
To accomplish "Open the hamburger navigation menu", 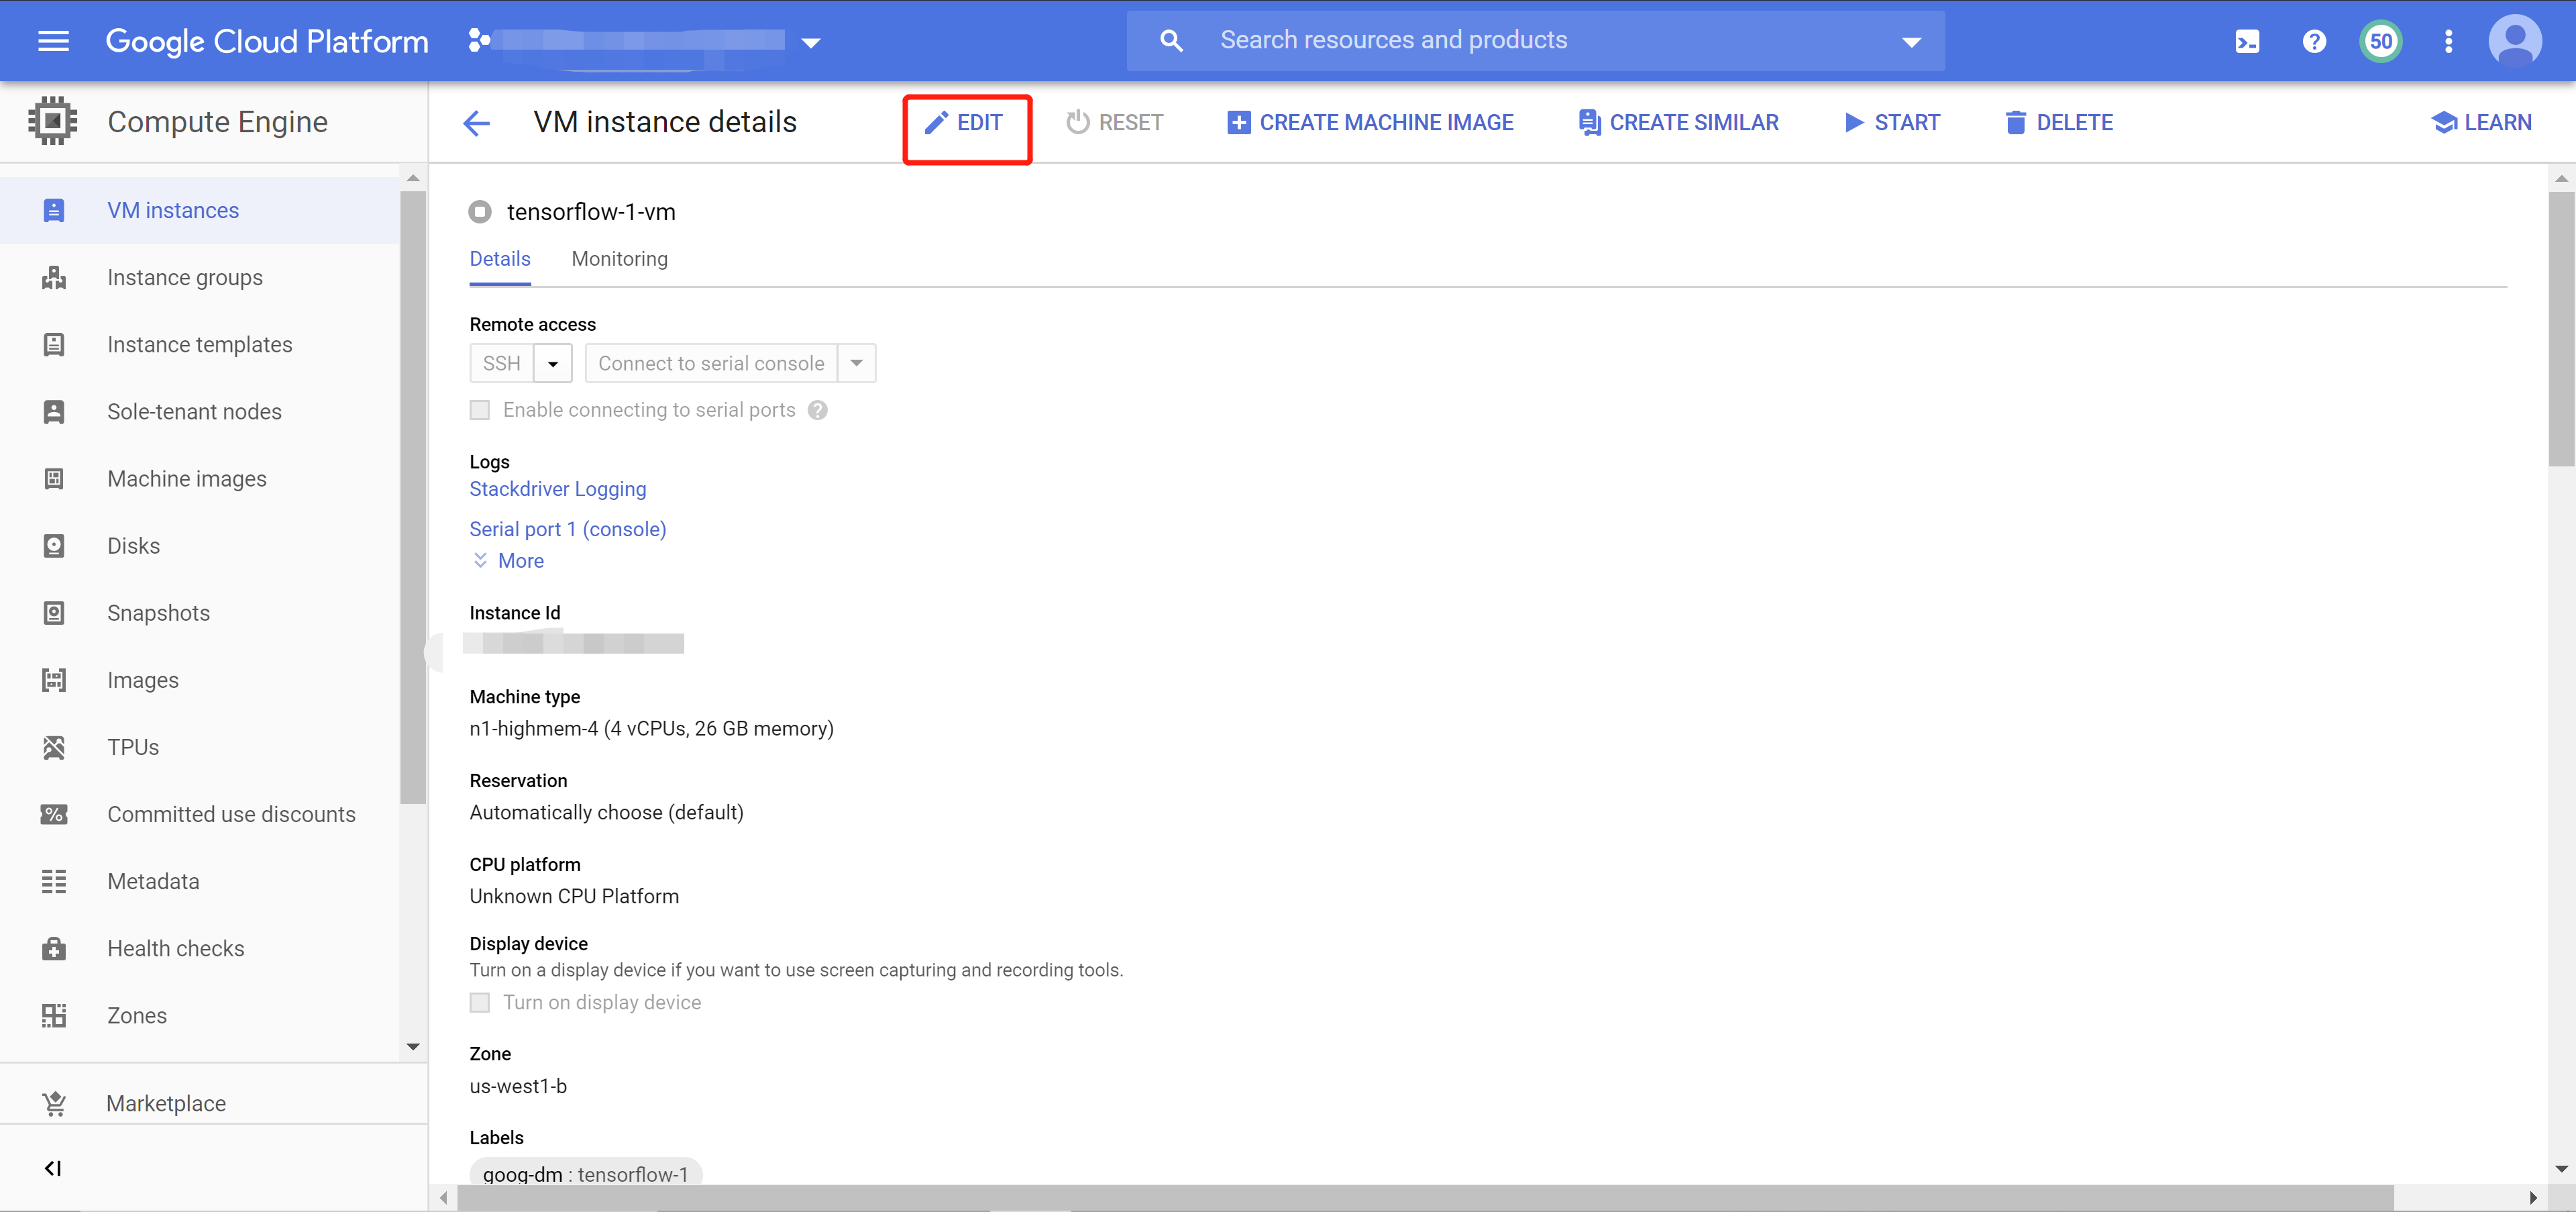I will [x=53, y=41].
